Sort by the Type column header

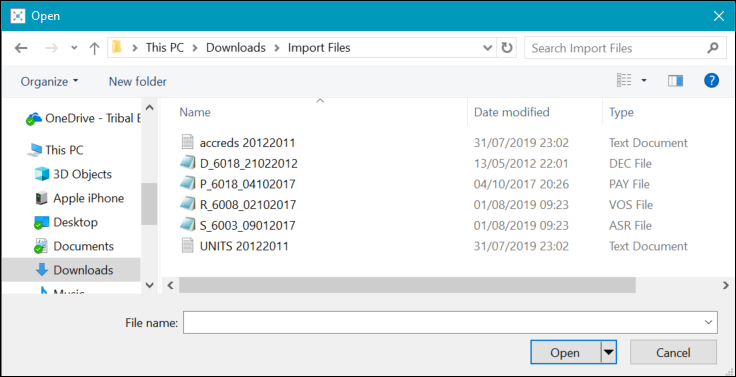point(621,112)
